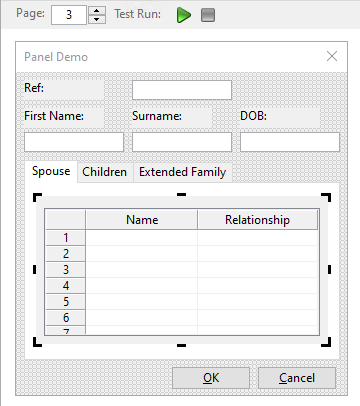
Task: Click the Surname text box
Action: [x=182, y=142]
